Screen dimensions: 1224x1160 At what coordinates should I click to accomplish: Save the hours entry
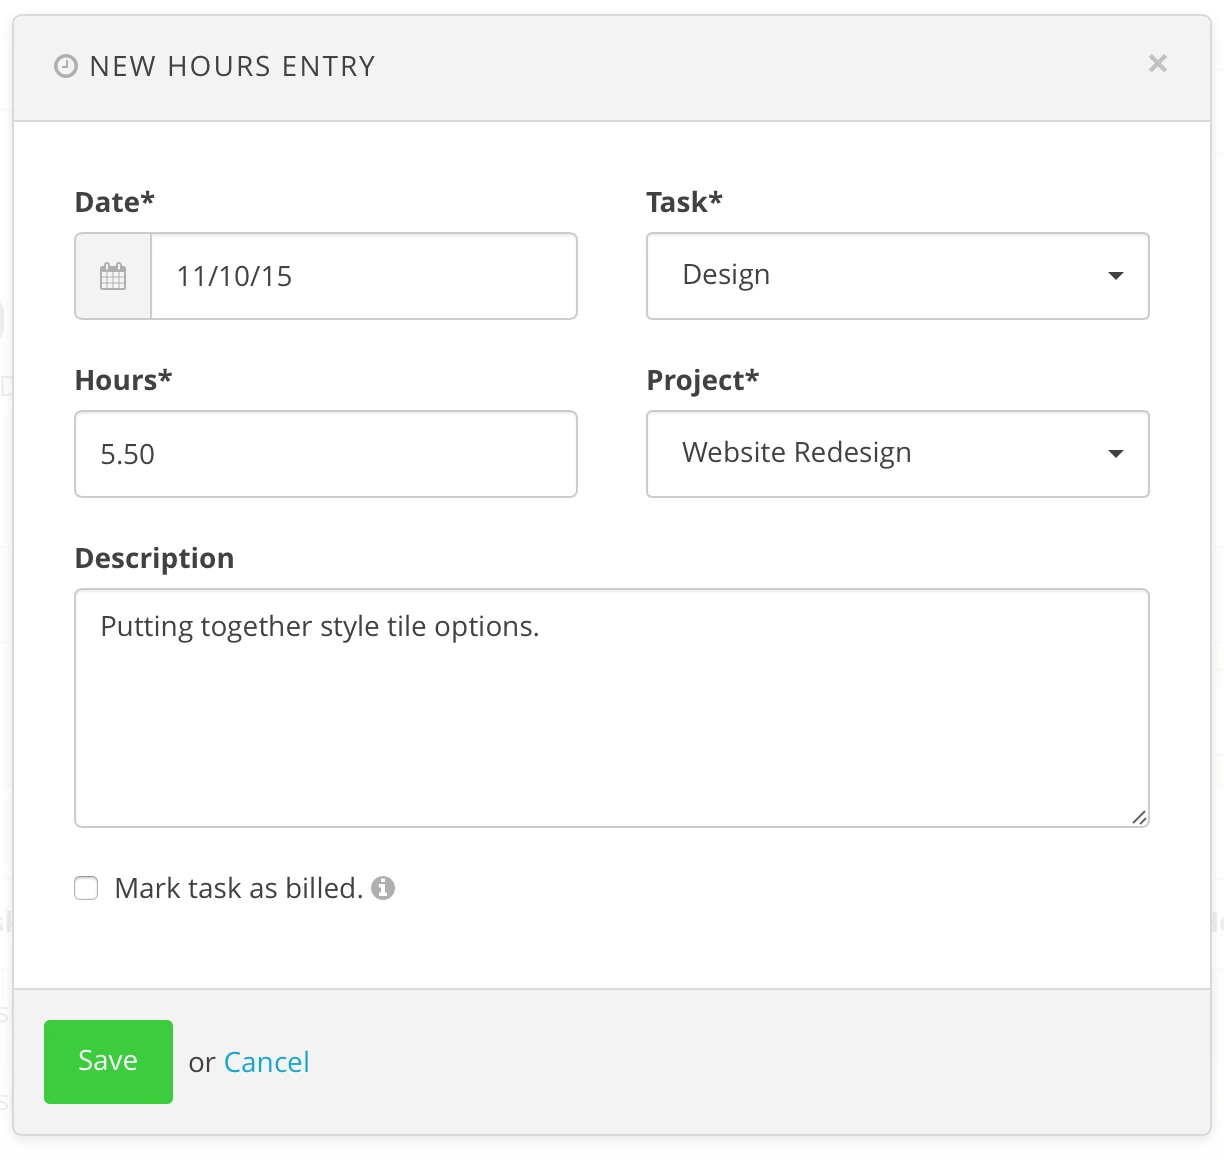(x=108, y=1061)
